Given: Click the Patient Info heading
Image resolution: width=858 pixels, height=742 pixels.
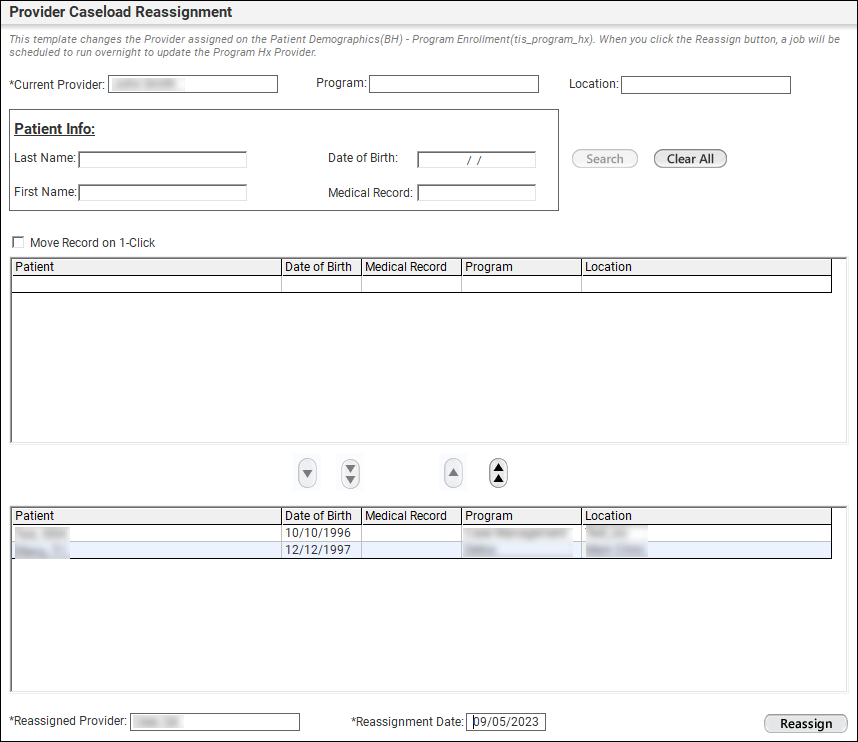Looking at the screenshot, I should coord(54,129).
